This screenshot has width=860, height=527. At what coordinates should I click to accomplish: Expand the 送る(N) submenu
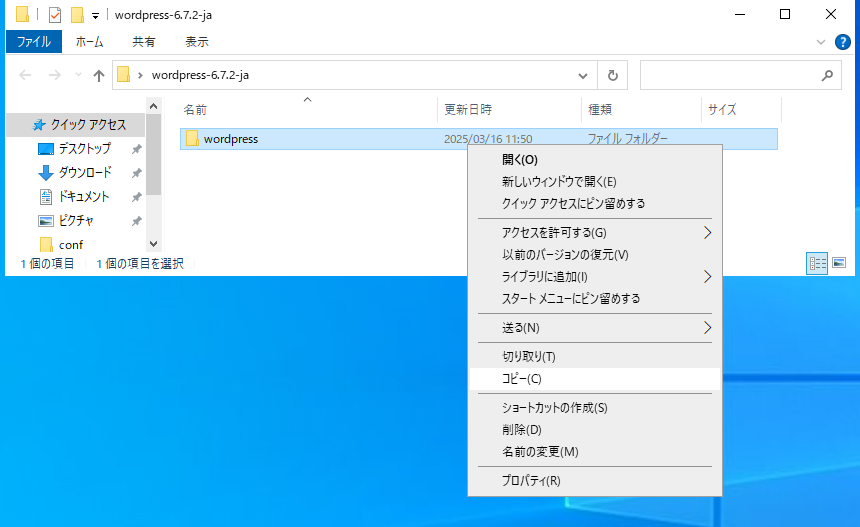pos(707,328)
